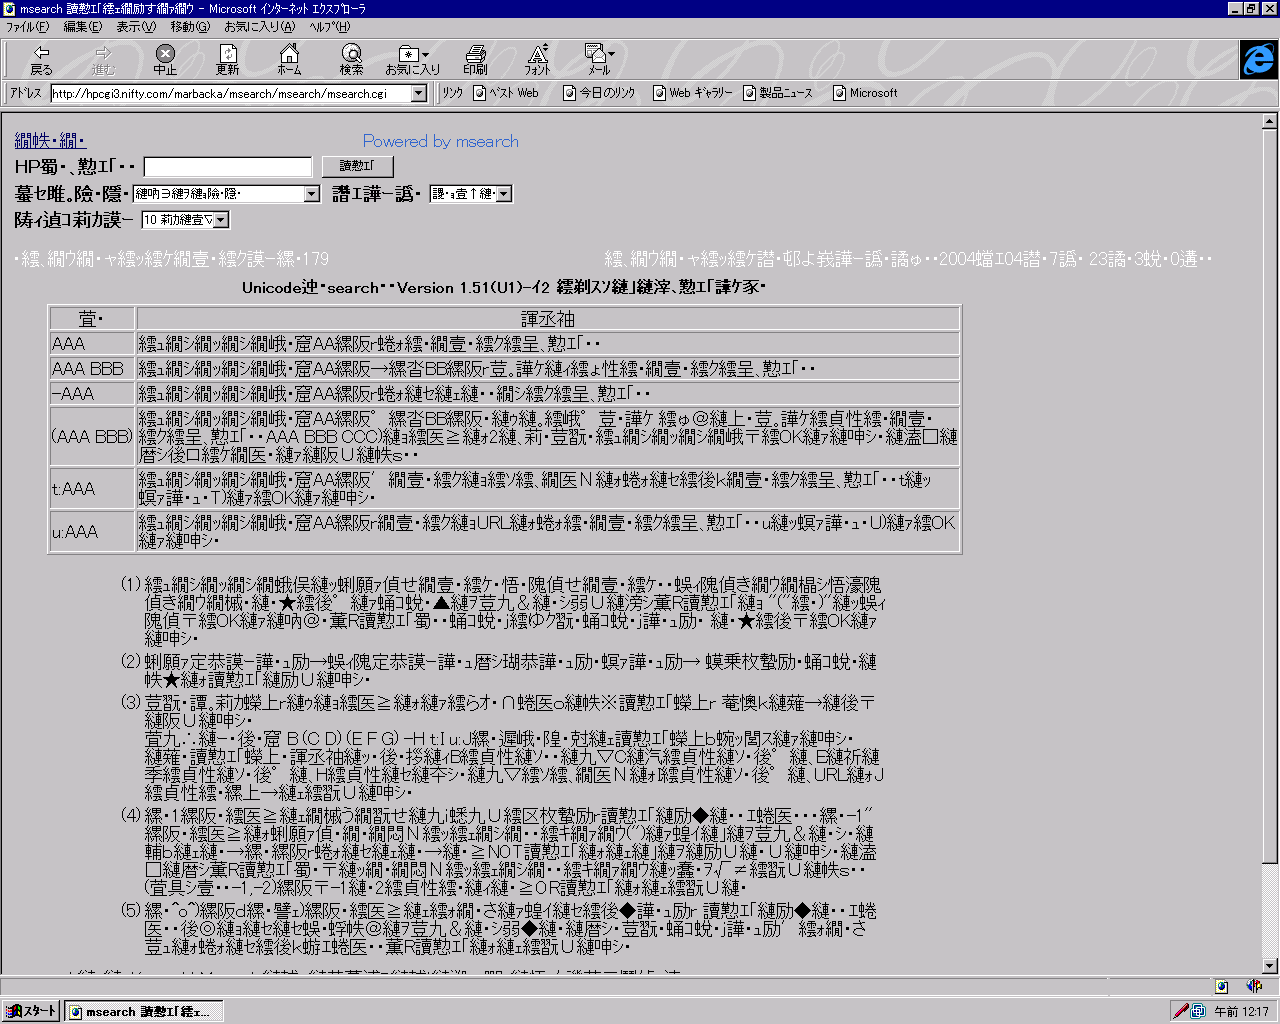Viewport: 1280px width, 1024px height.
Task: Open the 表示(V) menu
Action: point(135,27)
